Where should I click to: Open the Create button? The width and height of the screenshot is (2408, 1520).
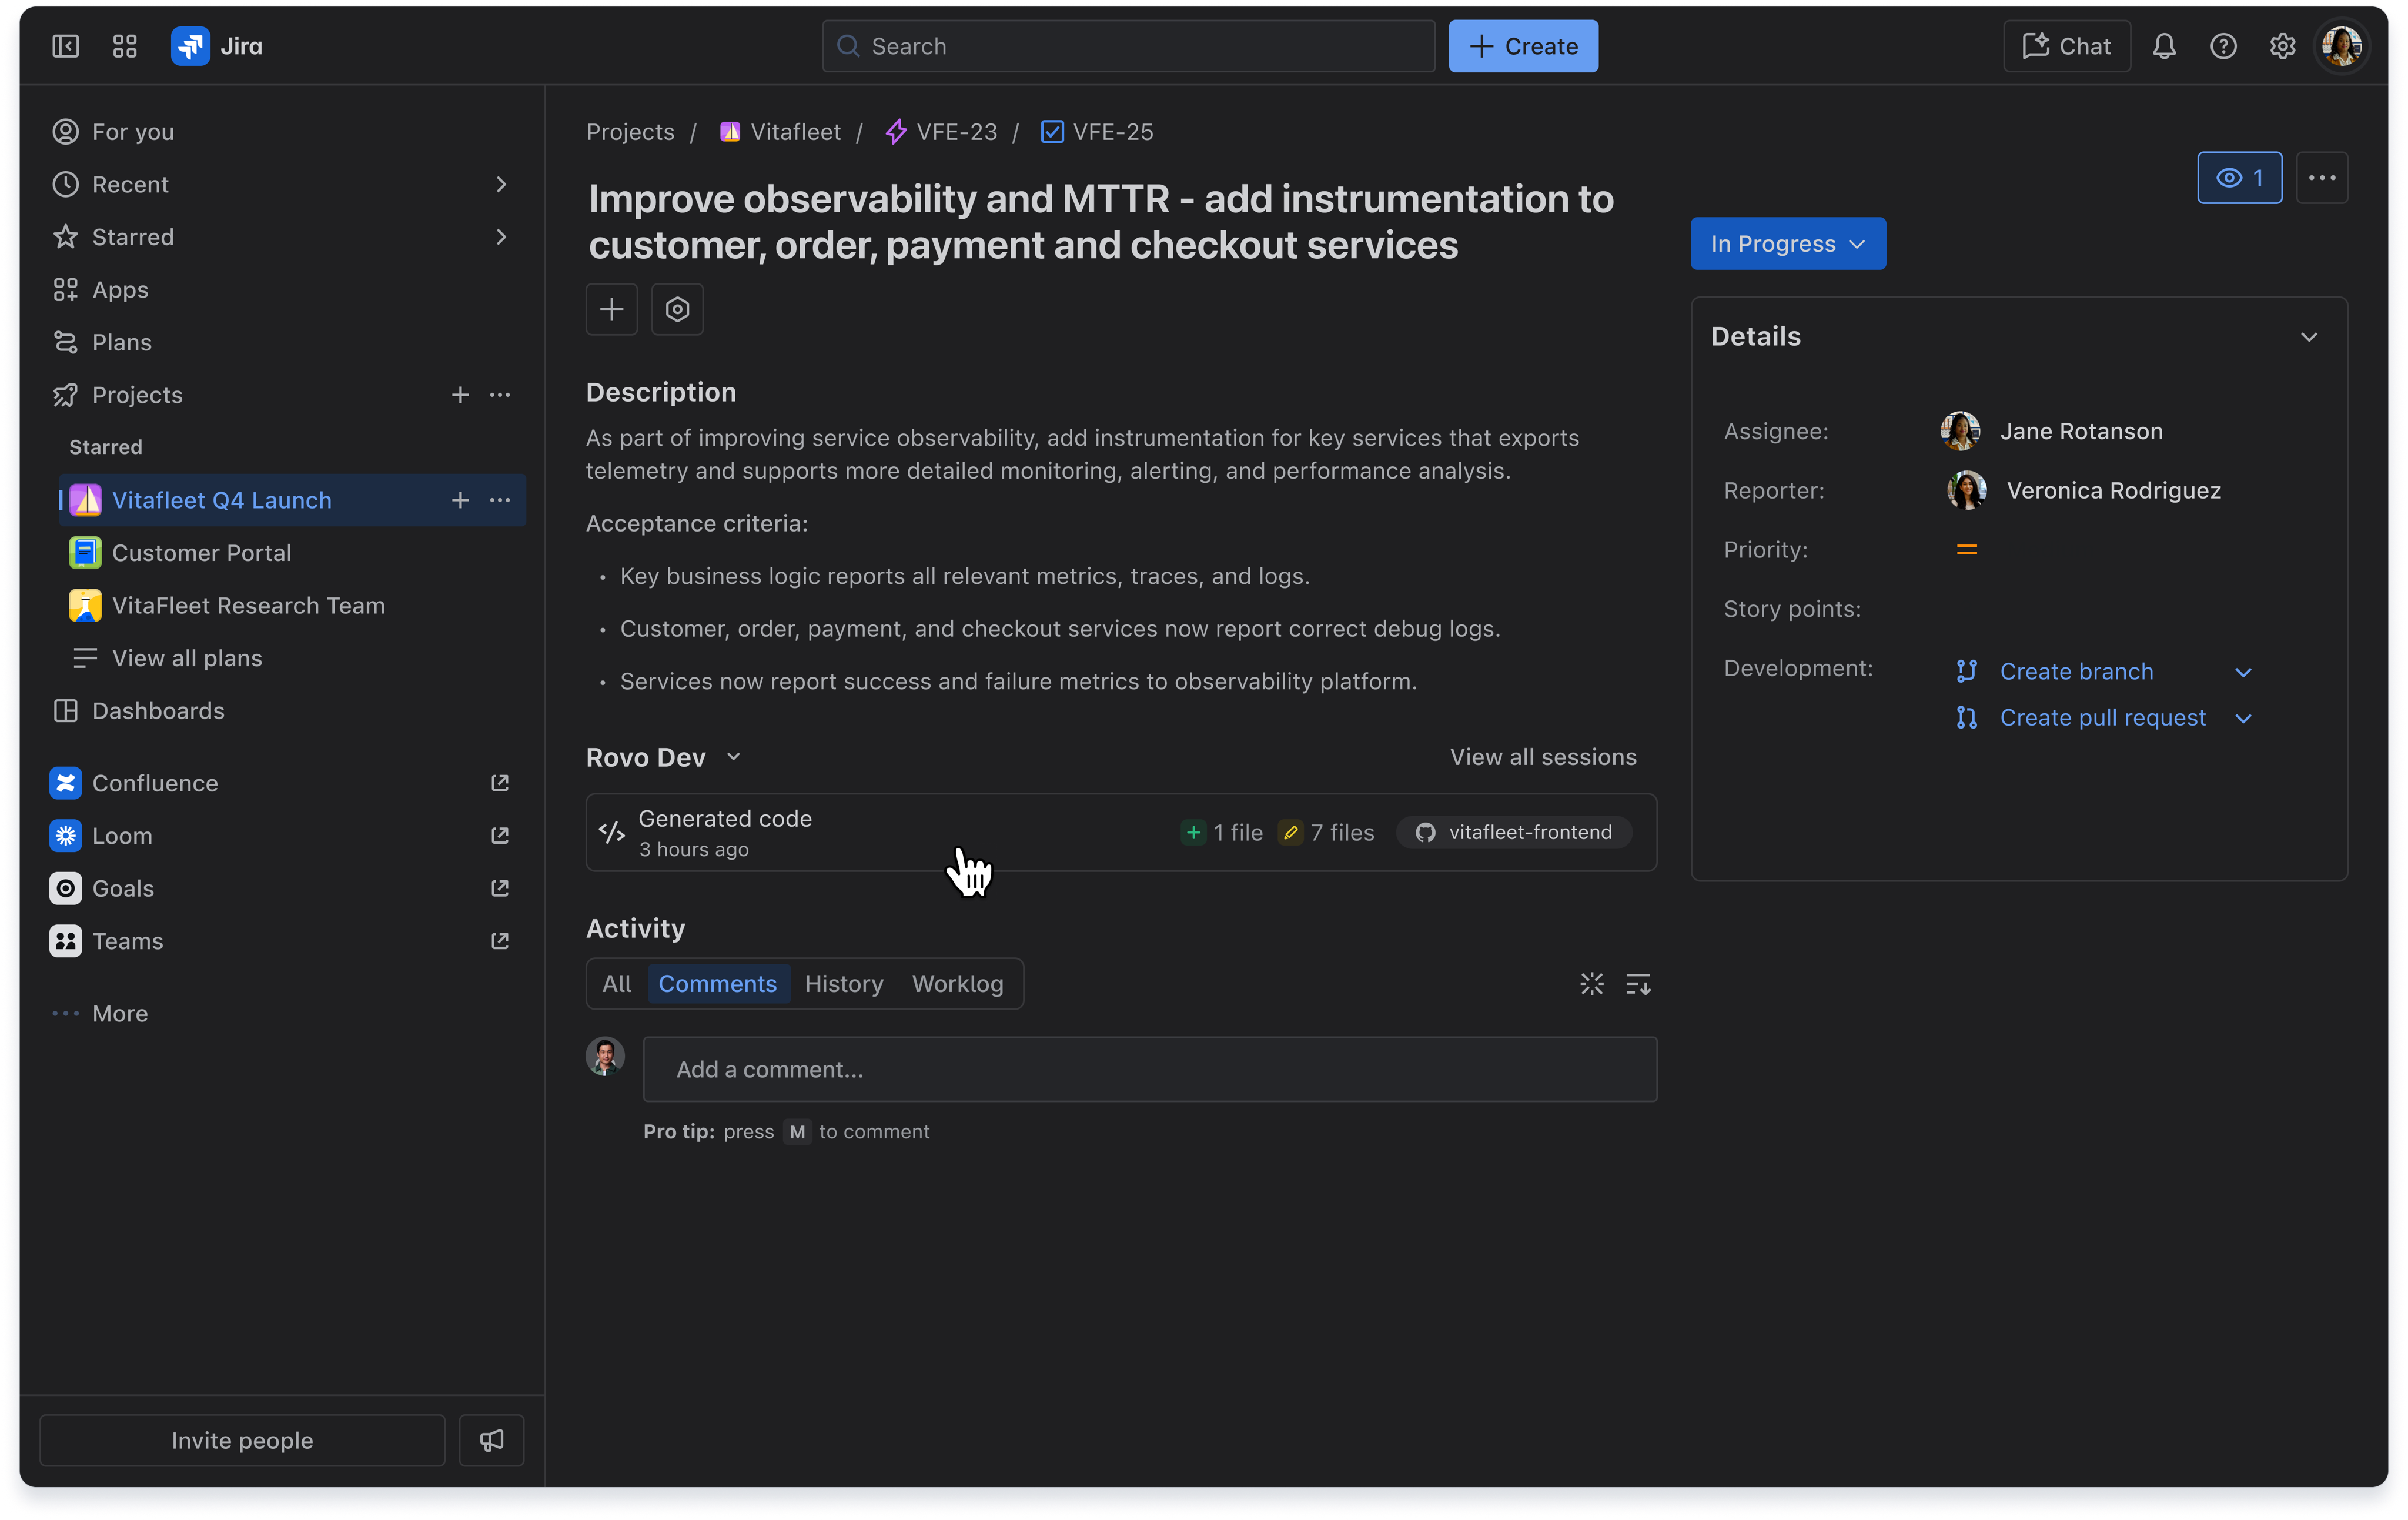point(1522,46)
